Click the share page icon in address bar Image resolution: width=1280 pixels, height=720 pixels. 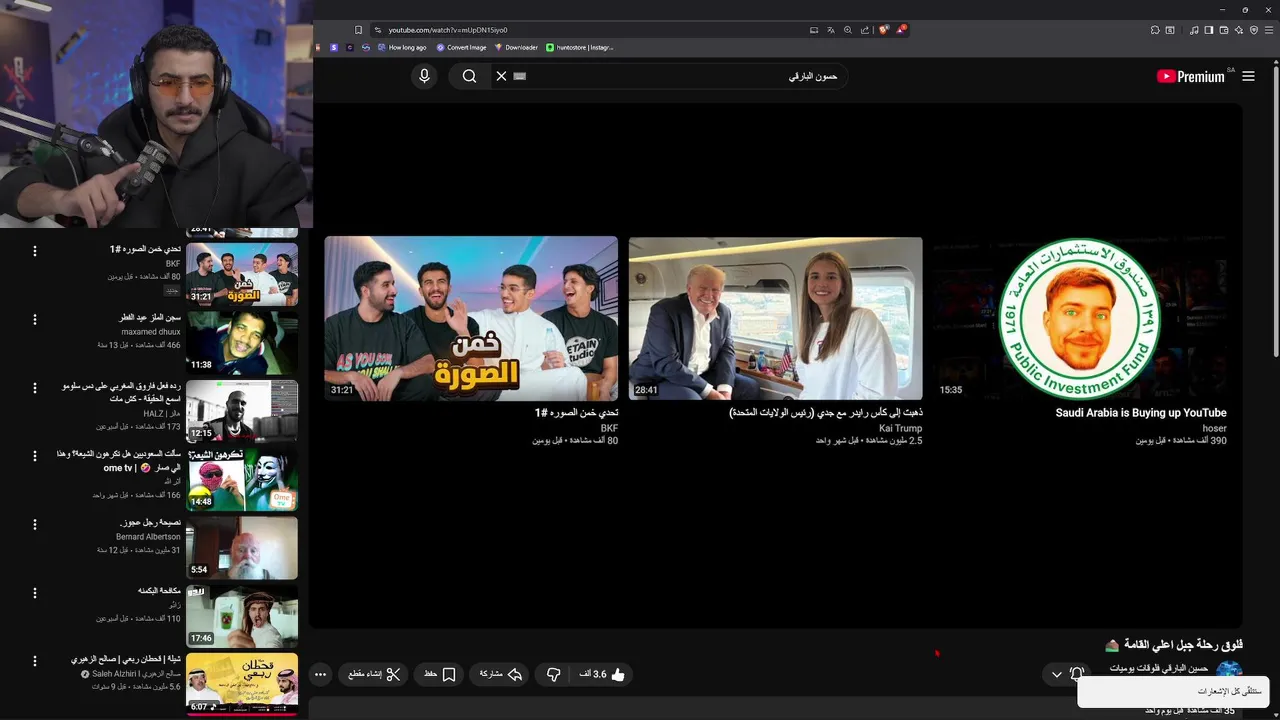click(x=865, y=30)
